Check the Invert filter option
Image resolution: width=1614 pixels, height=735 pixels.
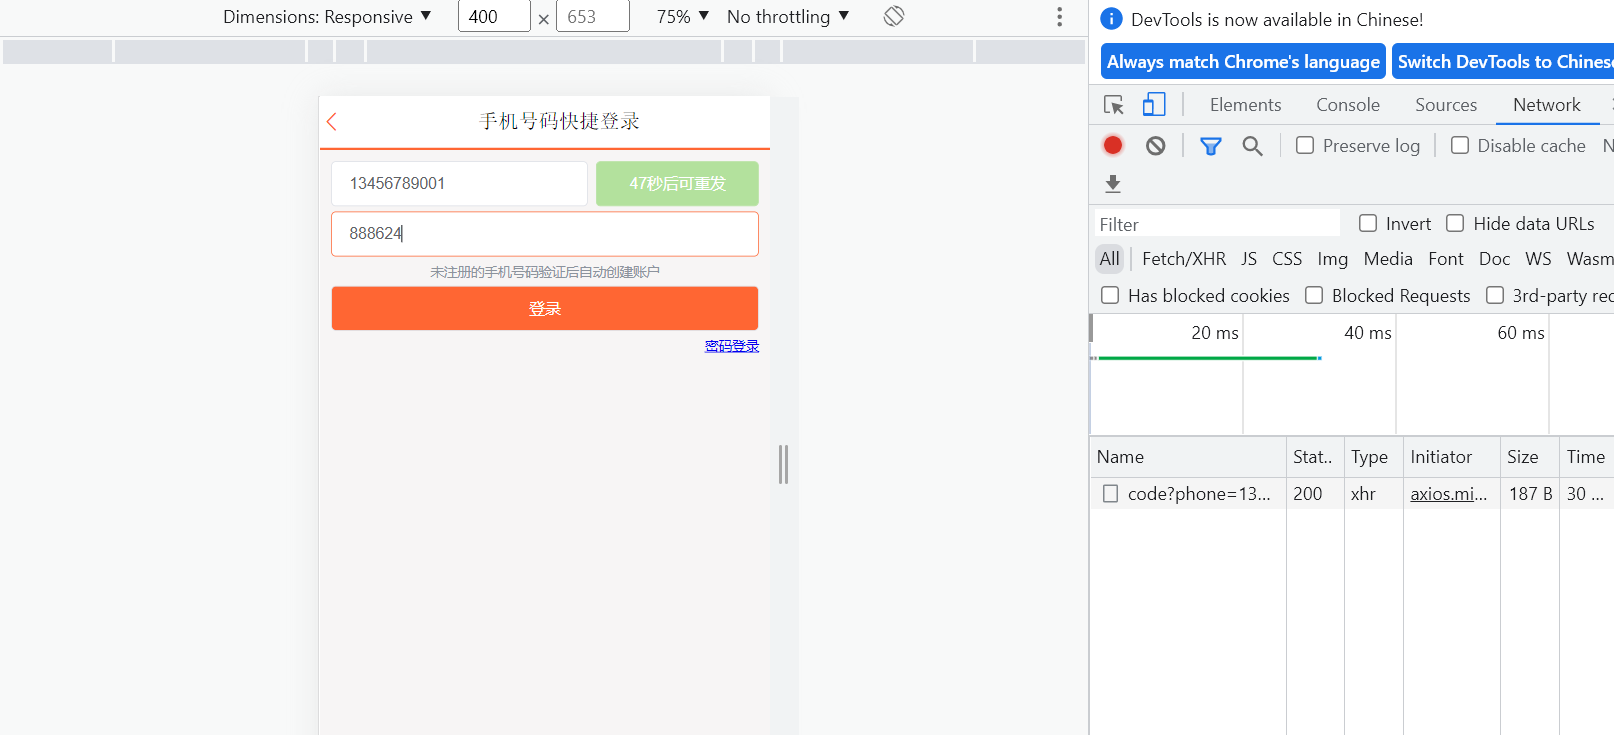pos(1368,224)
